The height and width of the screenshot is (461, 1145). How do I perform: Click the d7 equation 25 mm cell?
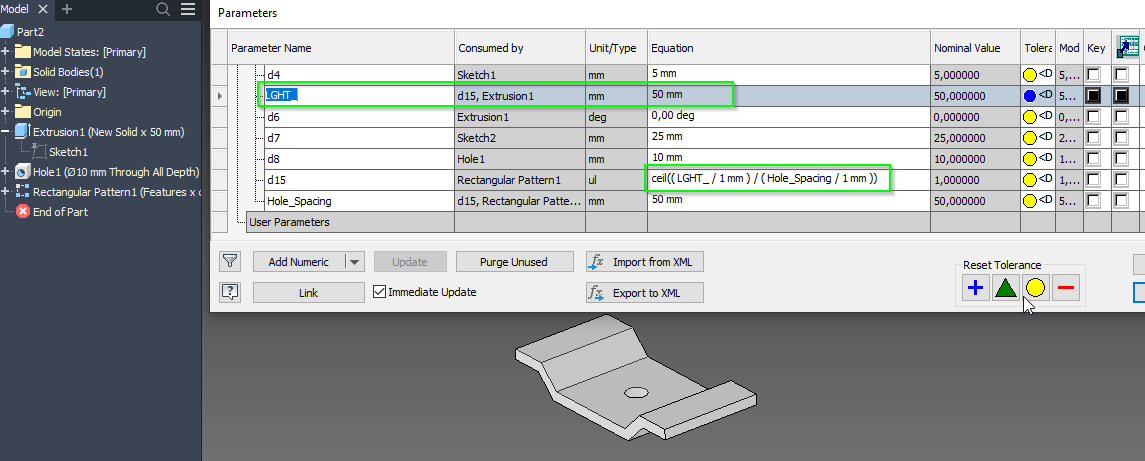(x=789, y=137)
